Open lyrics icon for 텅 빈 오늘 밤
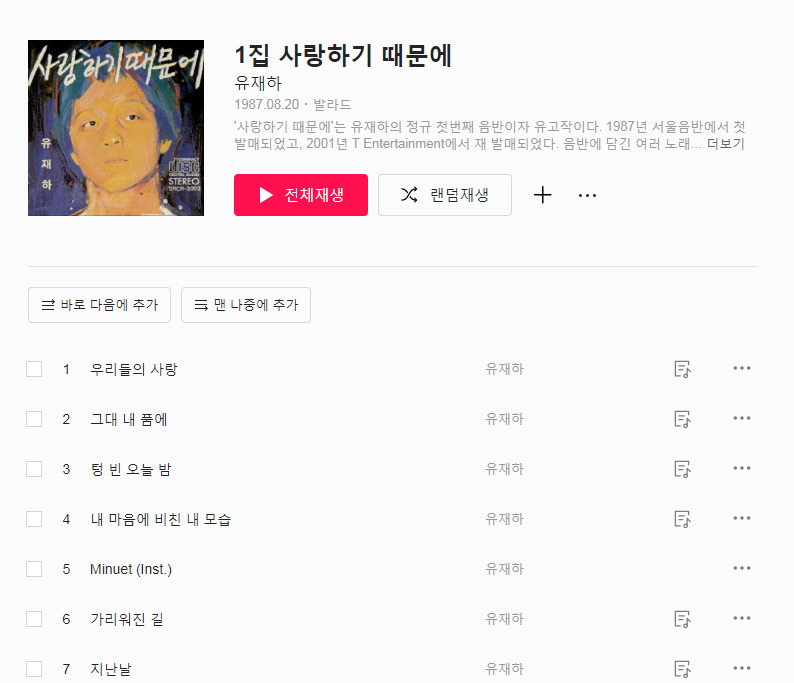 click(x=682, y=469)
